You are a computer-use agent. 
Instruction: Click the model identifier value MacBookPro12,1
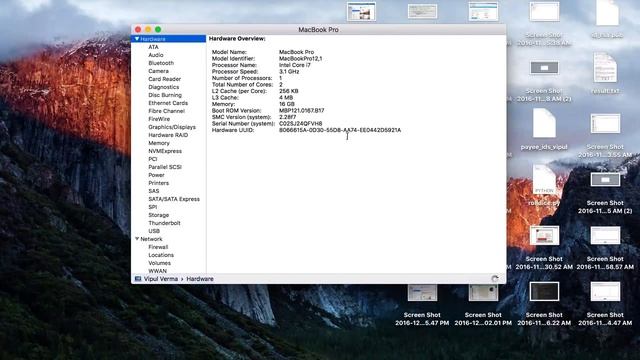pyautogui.click(x=300, y=58)
